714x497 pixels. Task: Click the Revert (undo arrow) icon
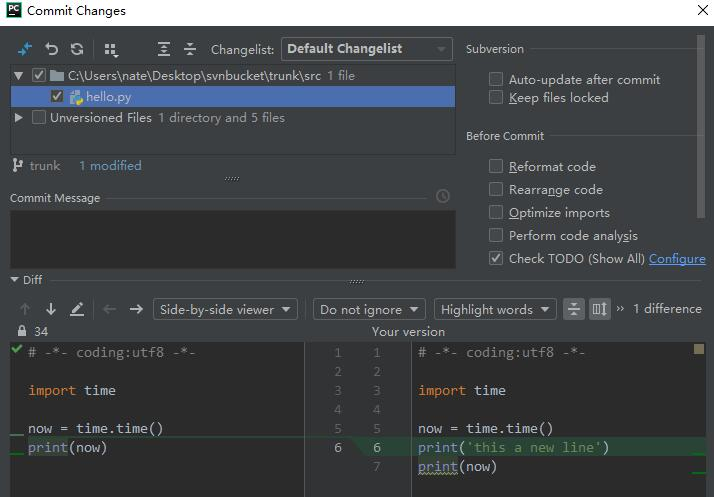(52, 49)
